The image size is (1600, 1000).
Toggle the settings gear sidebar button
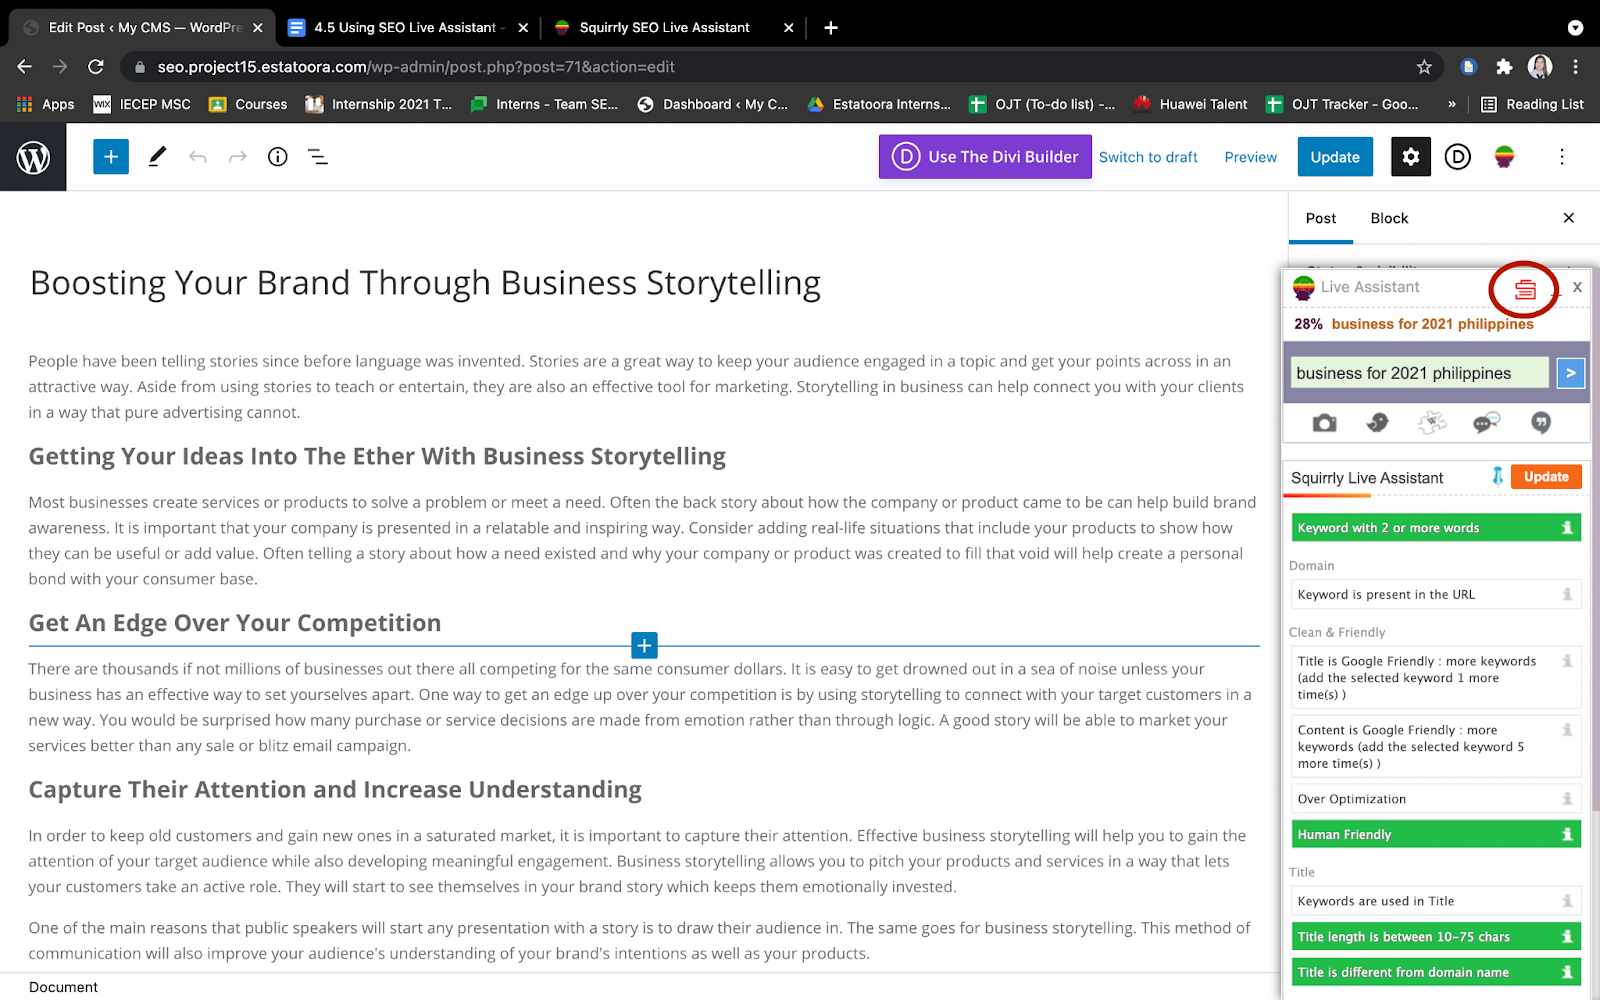pyautogui.click(x=1410, y=157)
